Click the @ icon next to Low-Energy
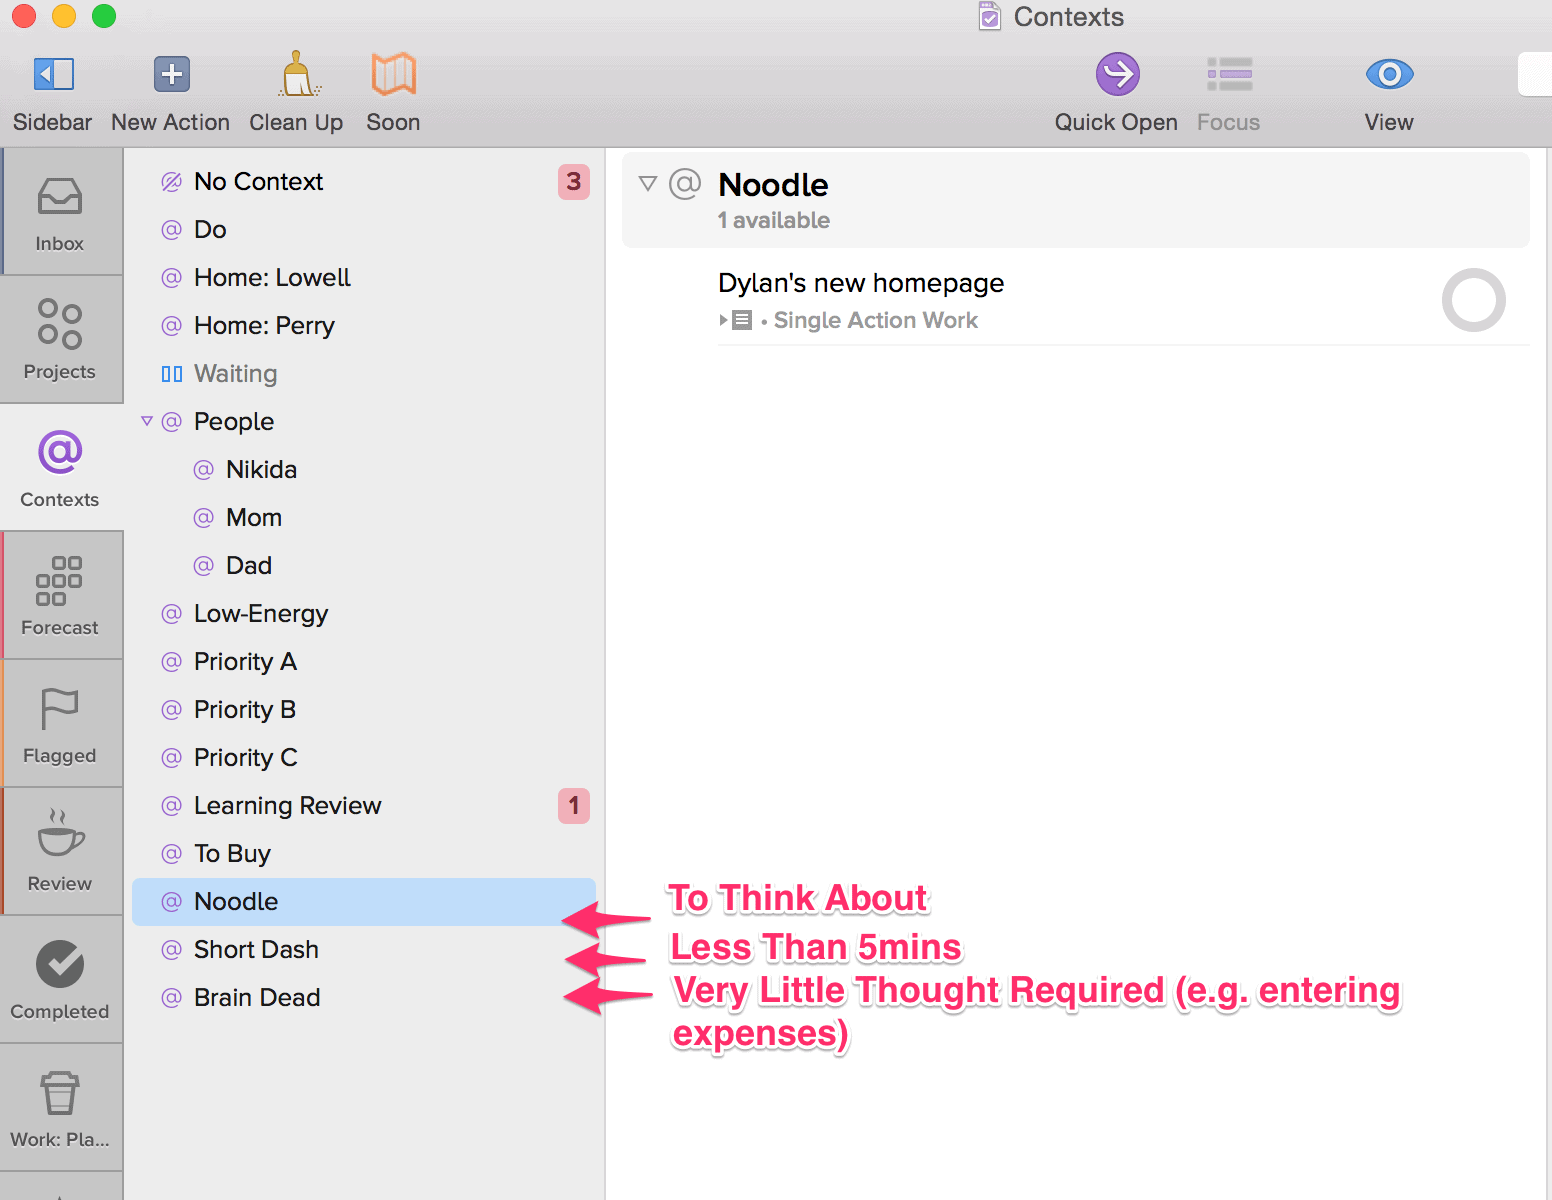Image resolution: width=1552 pixels, height=1200 pixels. (172, 614)
